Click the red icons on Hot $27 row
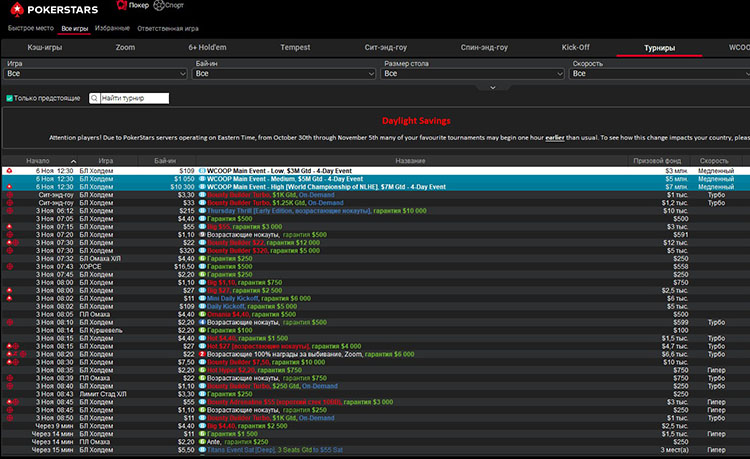 click(x=12, y=346)
